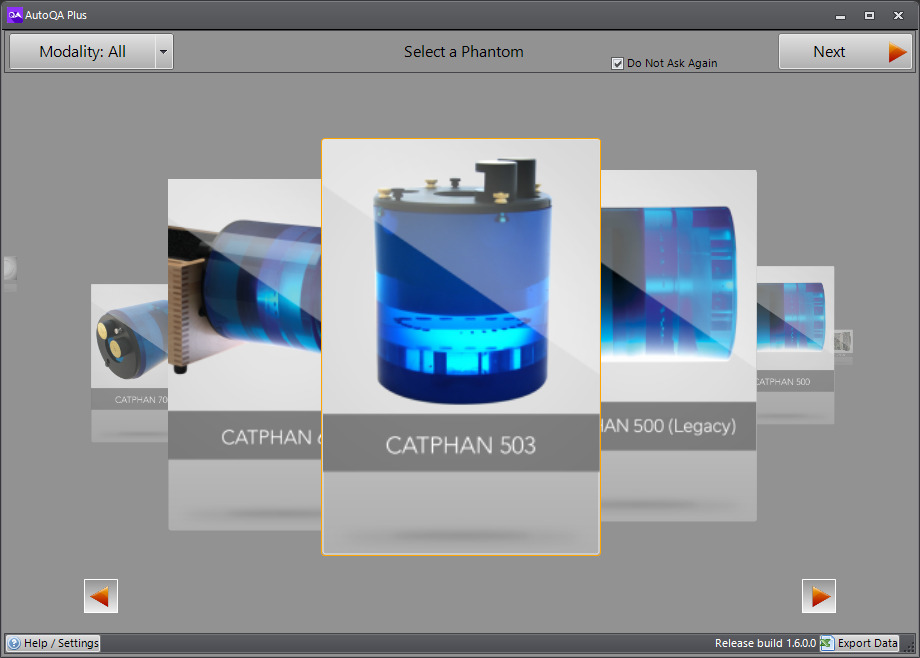This screenshot has width=920, height=658.
Task: Minimize the AutoQA Plus window
Action: [x=842, y=15]
